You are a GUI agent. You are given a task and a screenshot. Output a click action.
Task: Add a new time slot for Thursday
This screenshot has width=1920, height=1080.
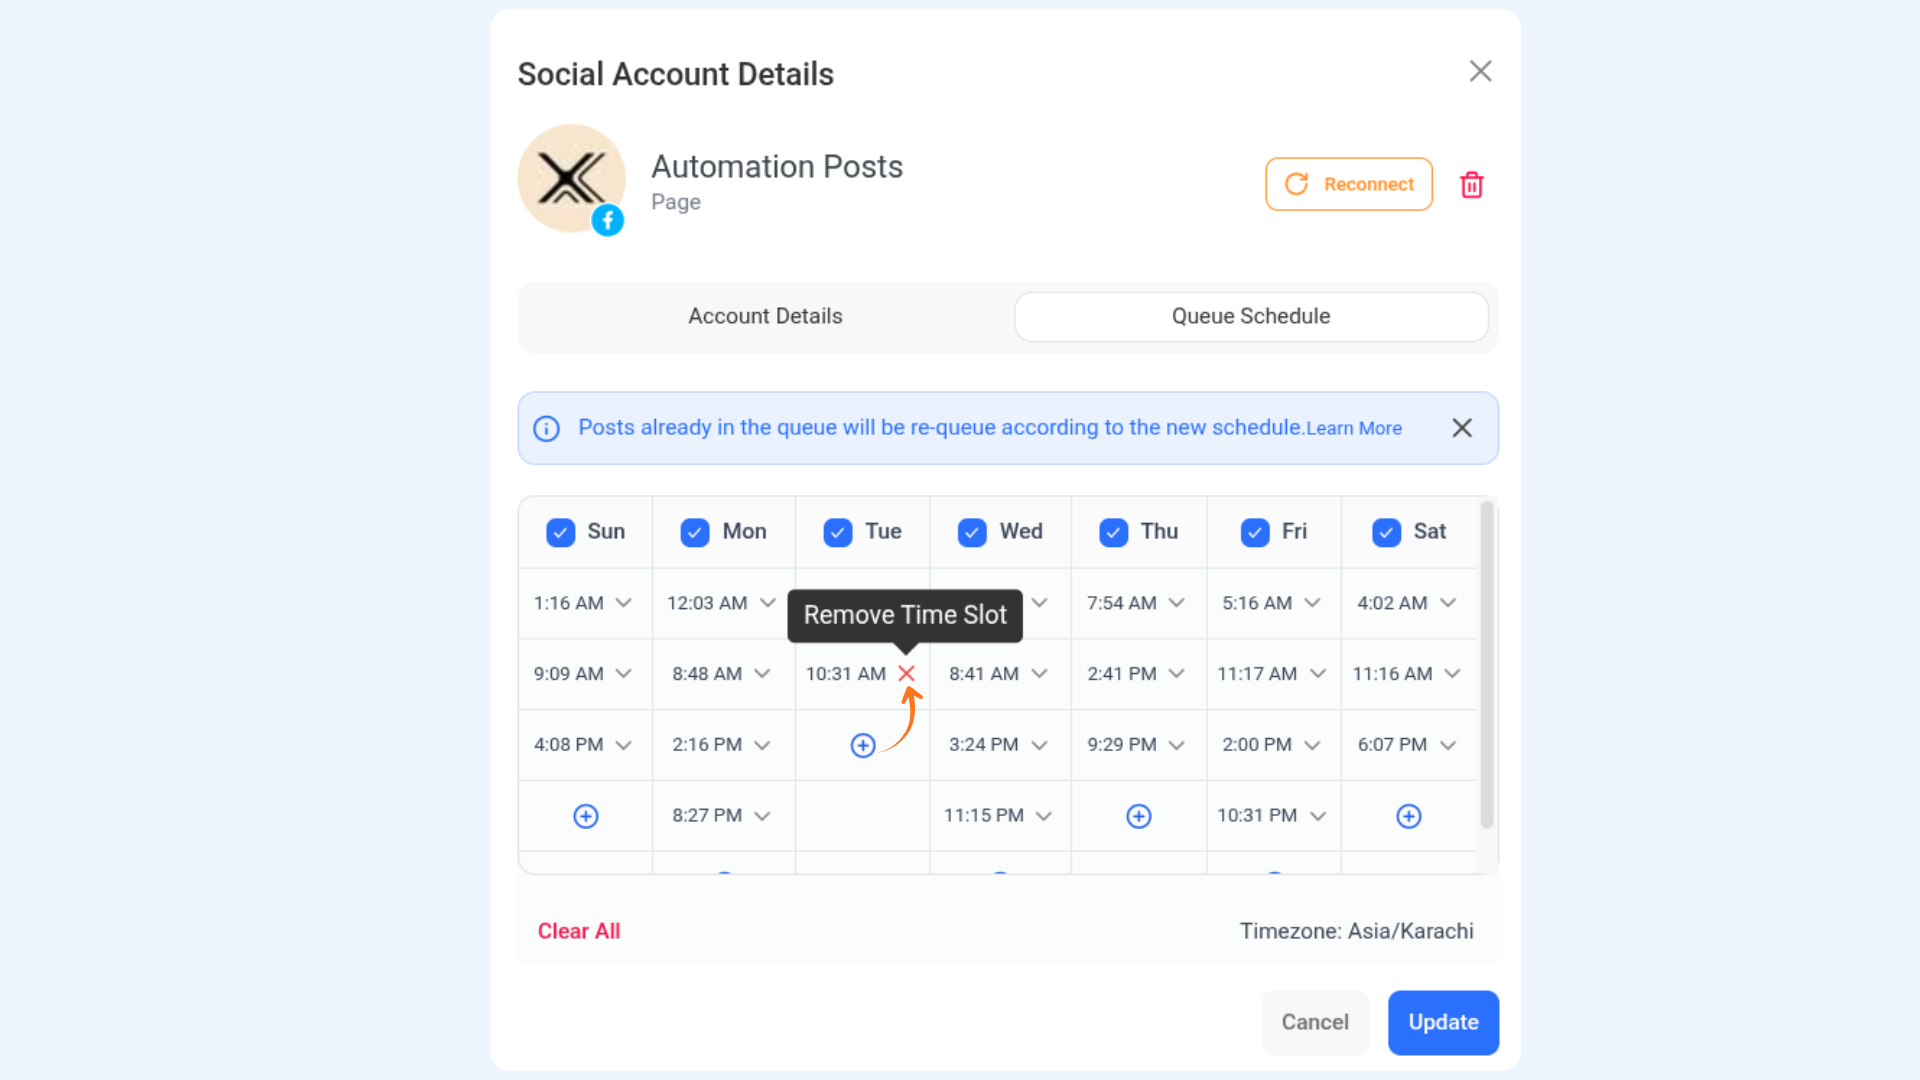pos(1139,816)
